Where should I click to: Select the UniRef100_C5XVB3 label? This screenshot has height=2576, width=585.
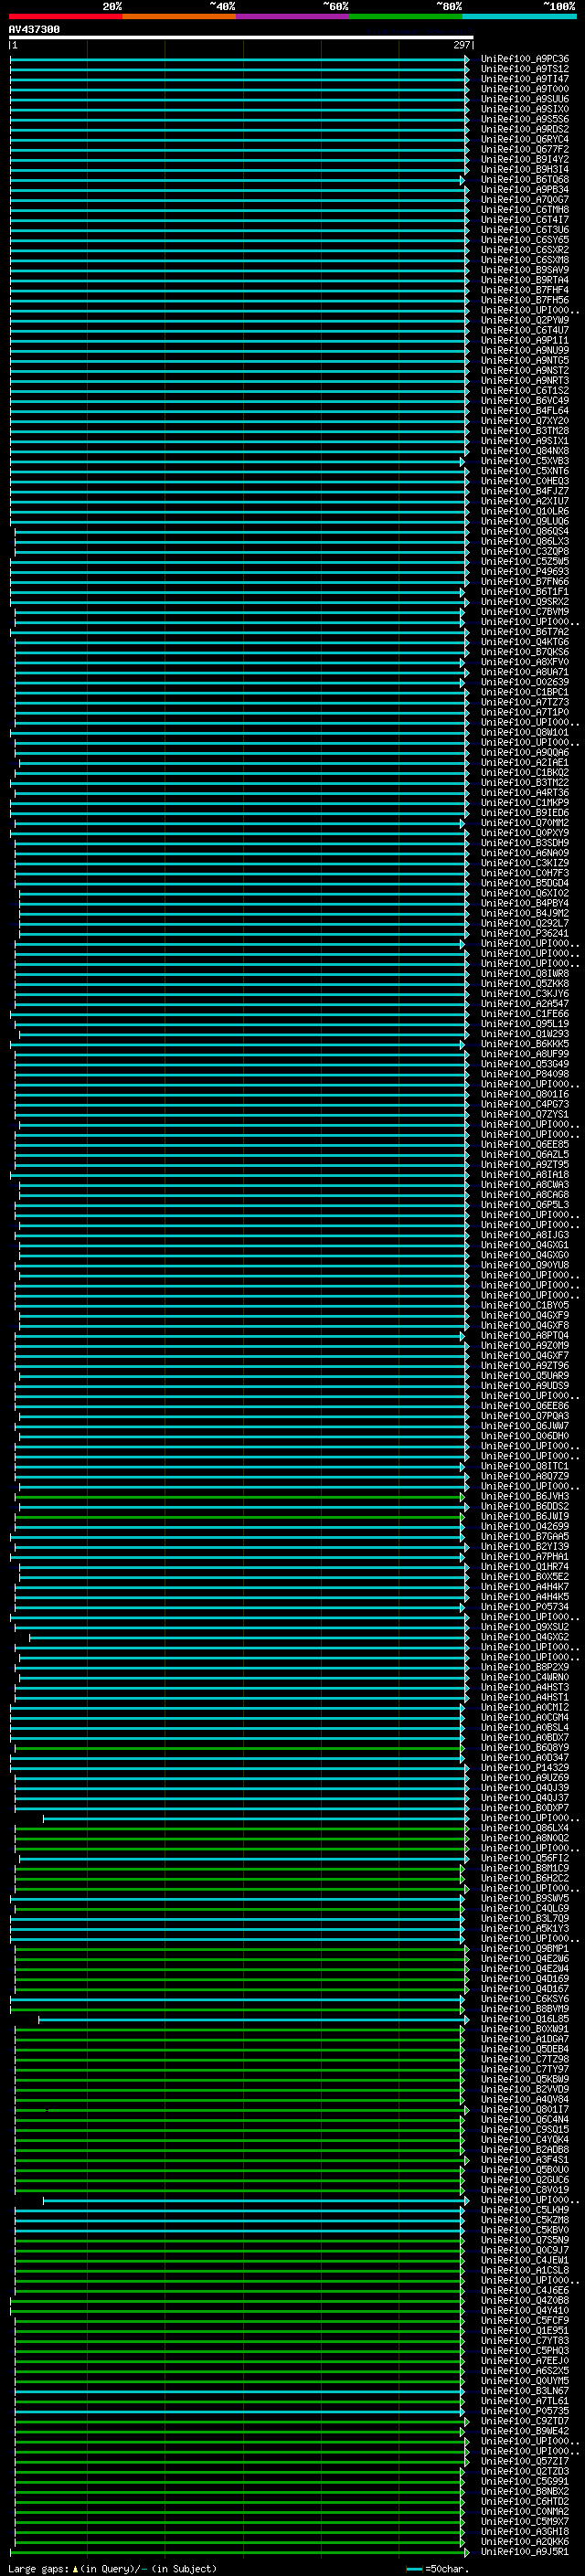[x=525, y=461]
